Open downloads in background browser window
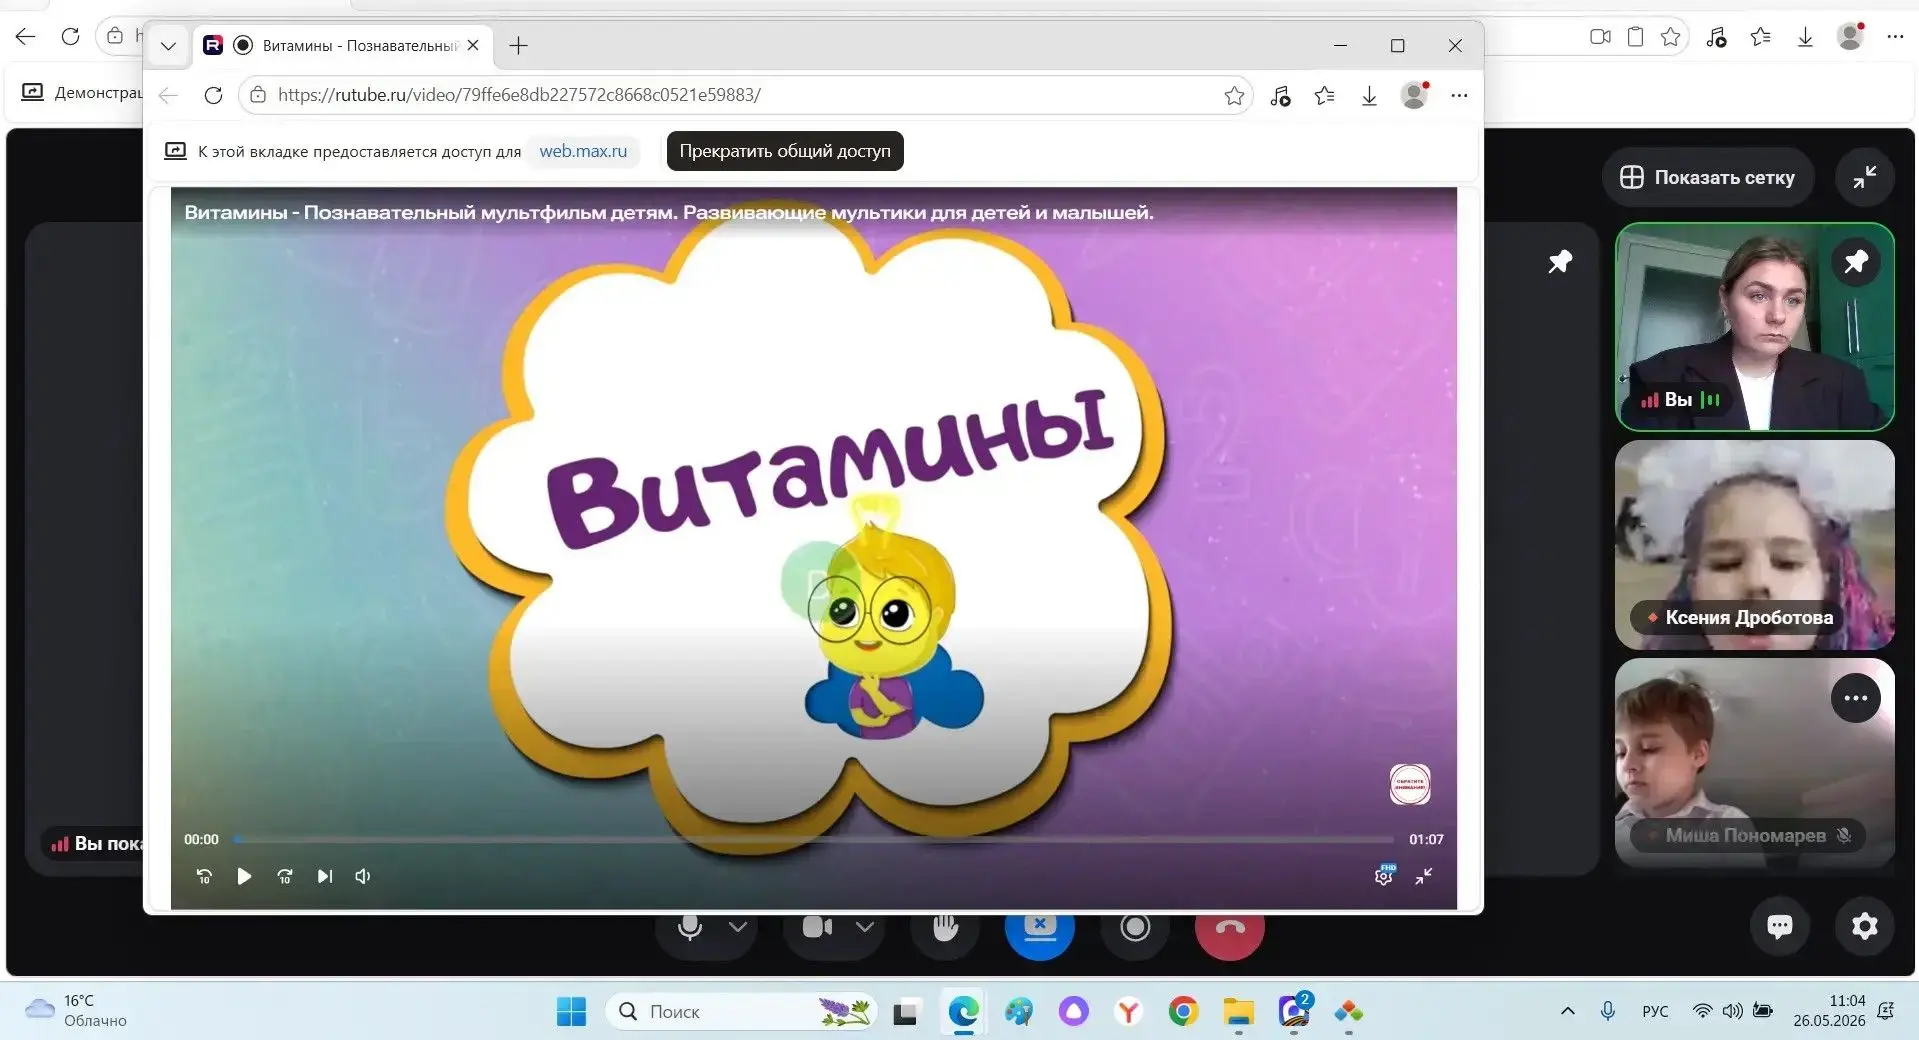The height and width of the screenshot is (1040, 1919). (x=1805, y=37)
